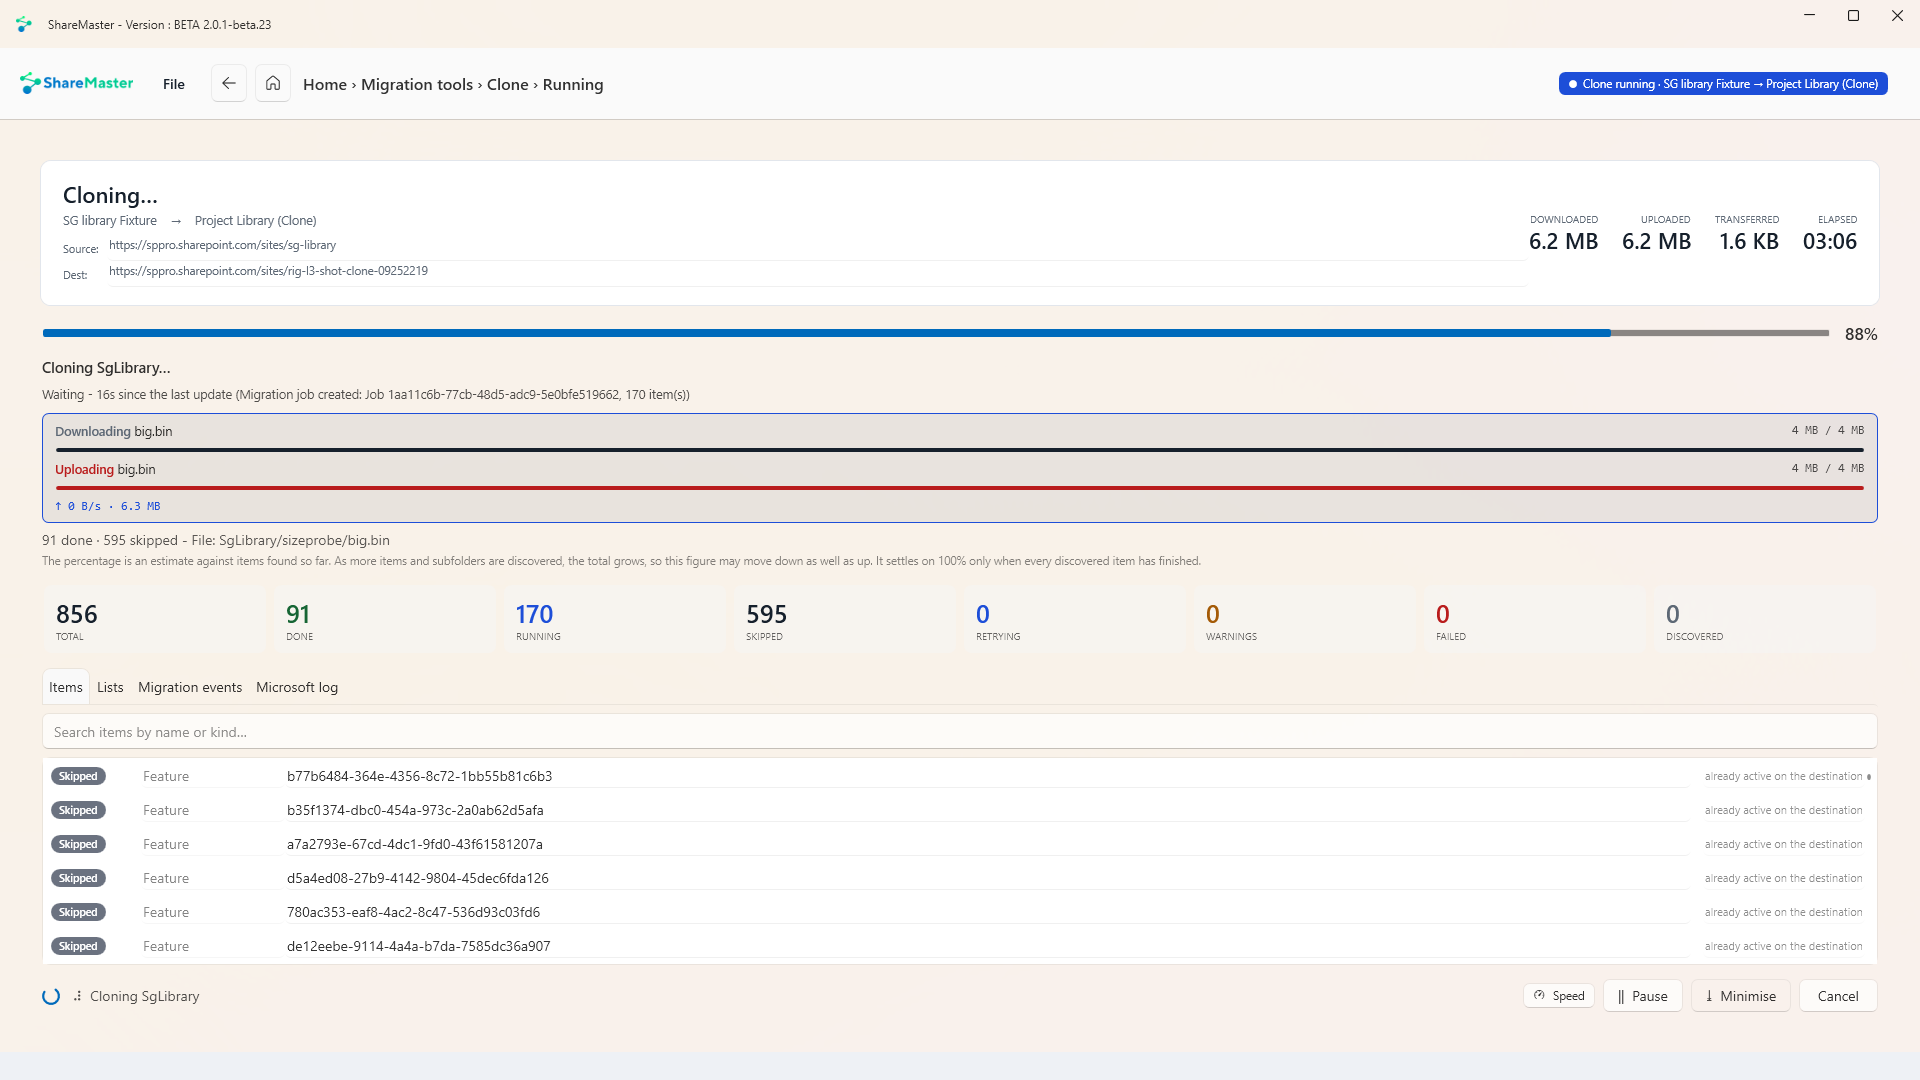Click the 856 Total counter
Image resolution: width=1920 pixels, height=1080 pixels.
(x=153, y=621)
